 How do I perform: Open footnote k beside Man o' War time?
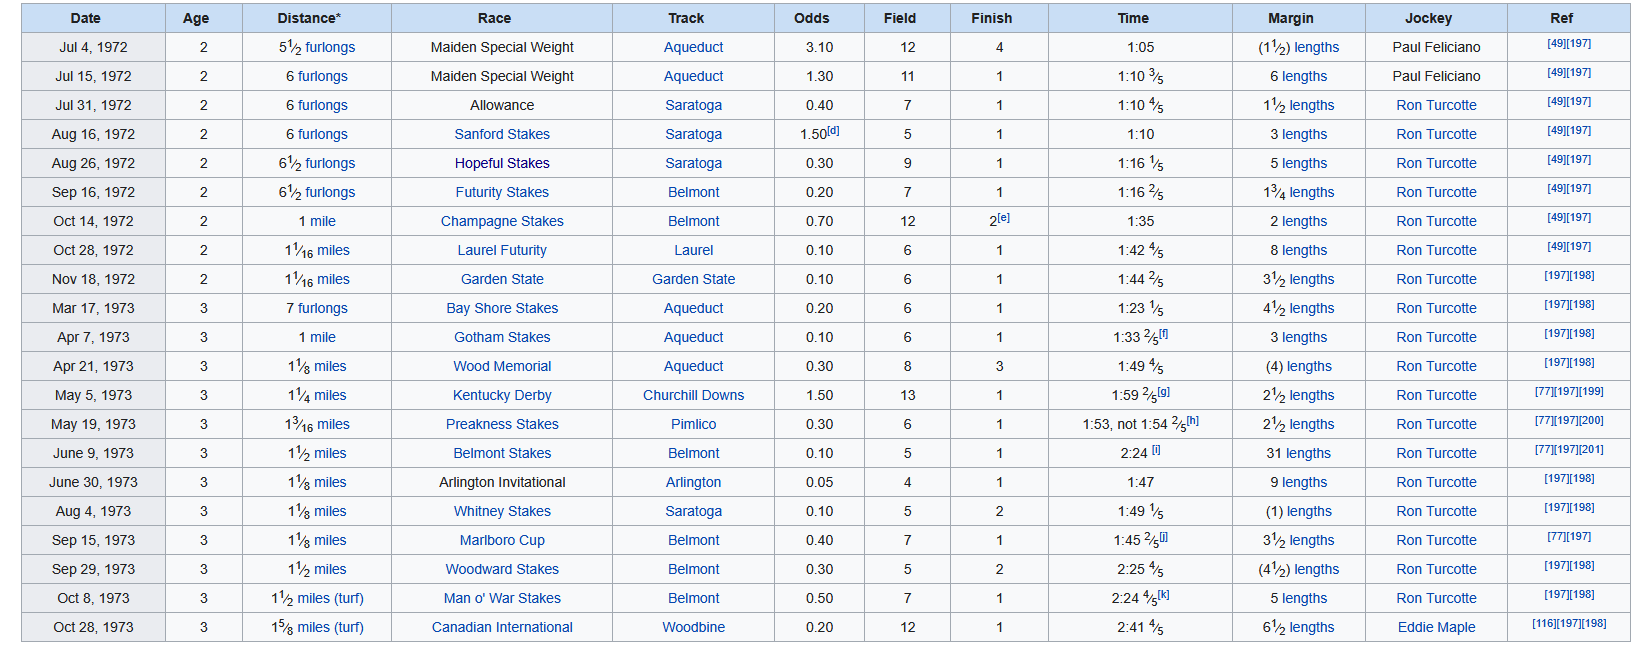pyautogui.click(x=1164, y=595)
